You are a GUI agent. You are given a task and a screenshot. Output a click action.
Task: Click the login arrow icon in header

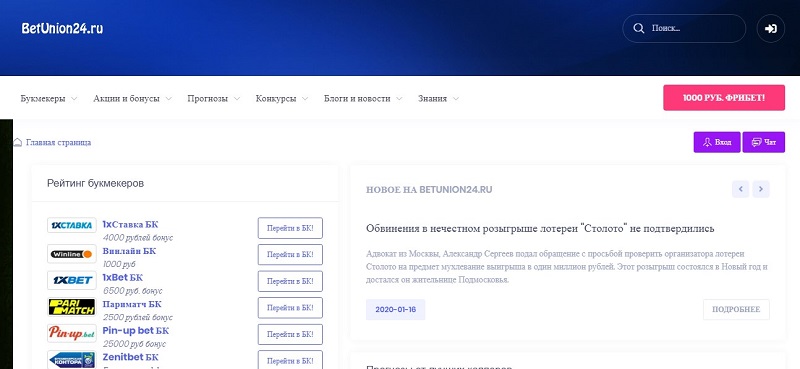(x=770, y=29)
